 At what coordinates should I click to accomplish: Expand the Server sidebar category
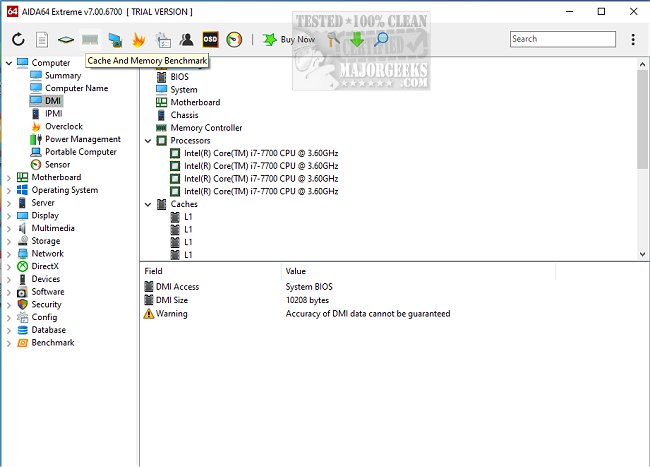pyautogui.click(x=9, y=203)
